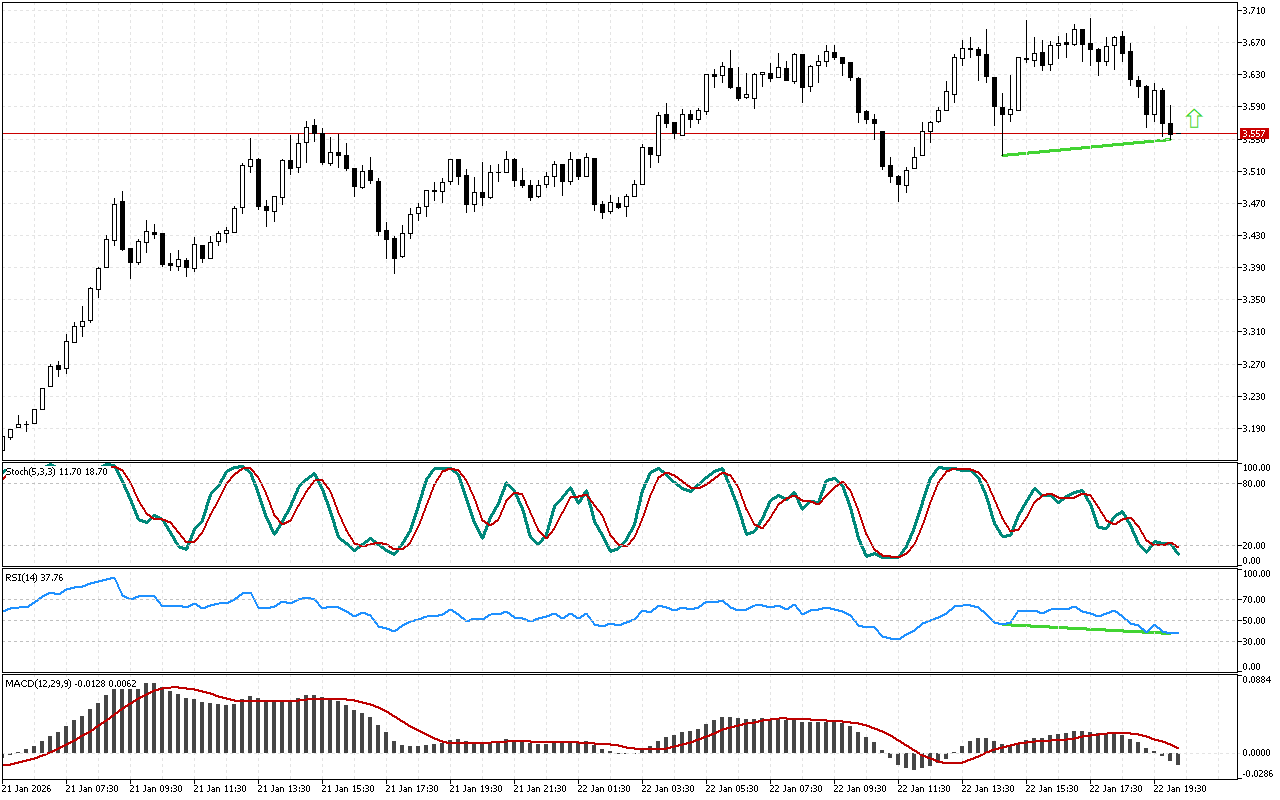1280x800 pixels.
Task: Click the 80.00 level in Stochastic panel
Action: click(x=1255, y=483)
